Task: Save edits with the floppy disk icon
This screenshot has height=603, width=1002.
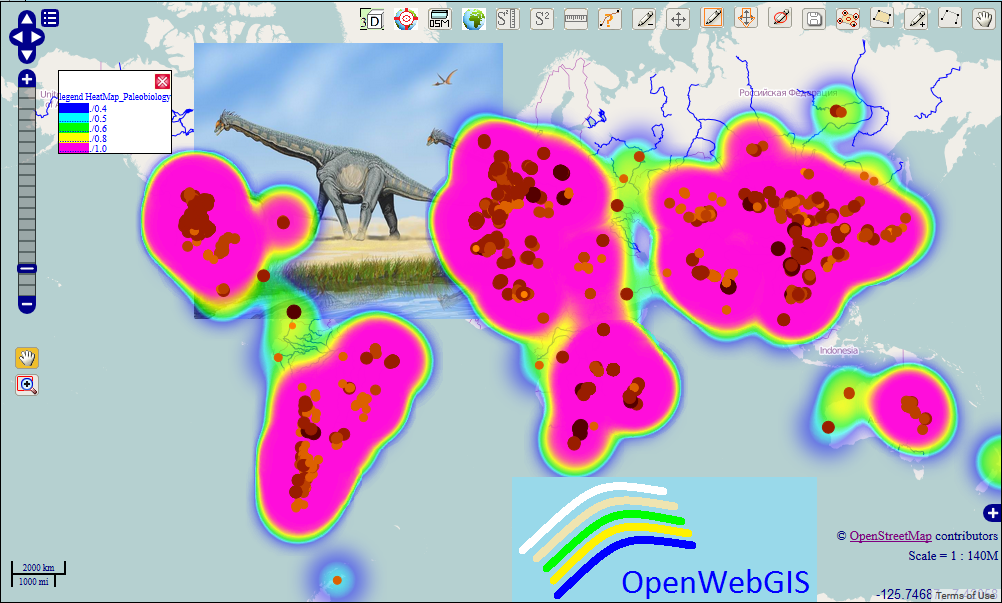Action: point(814,19)
